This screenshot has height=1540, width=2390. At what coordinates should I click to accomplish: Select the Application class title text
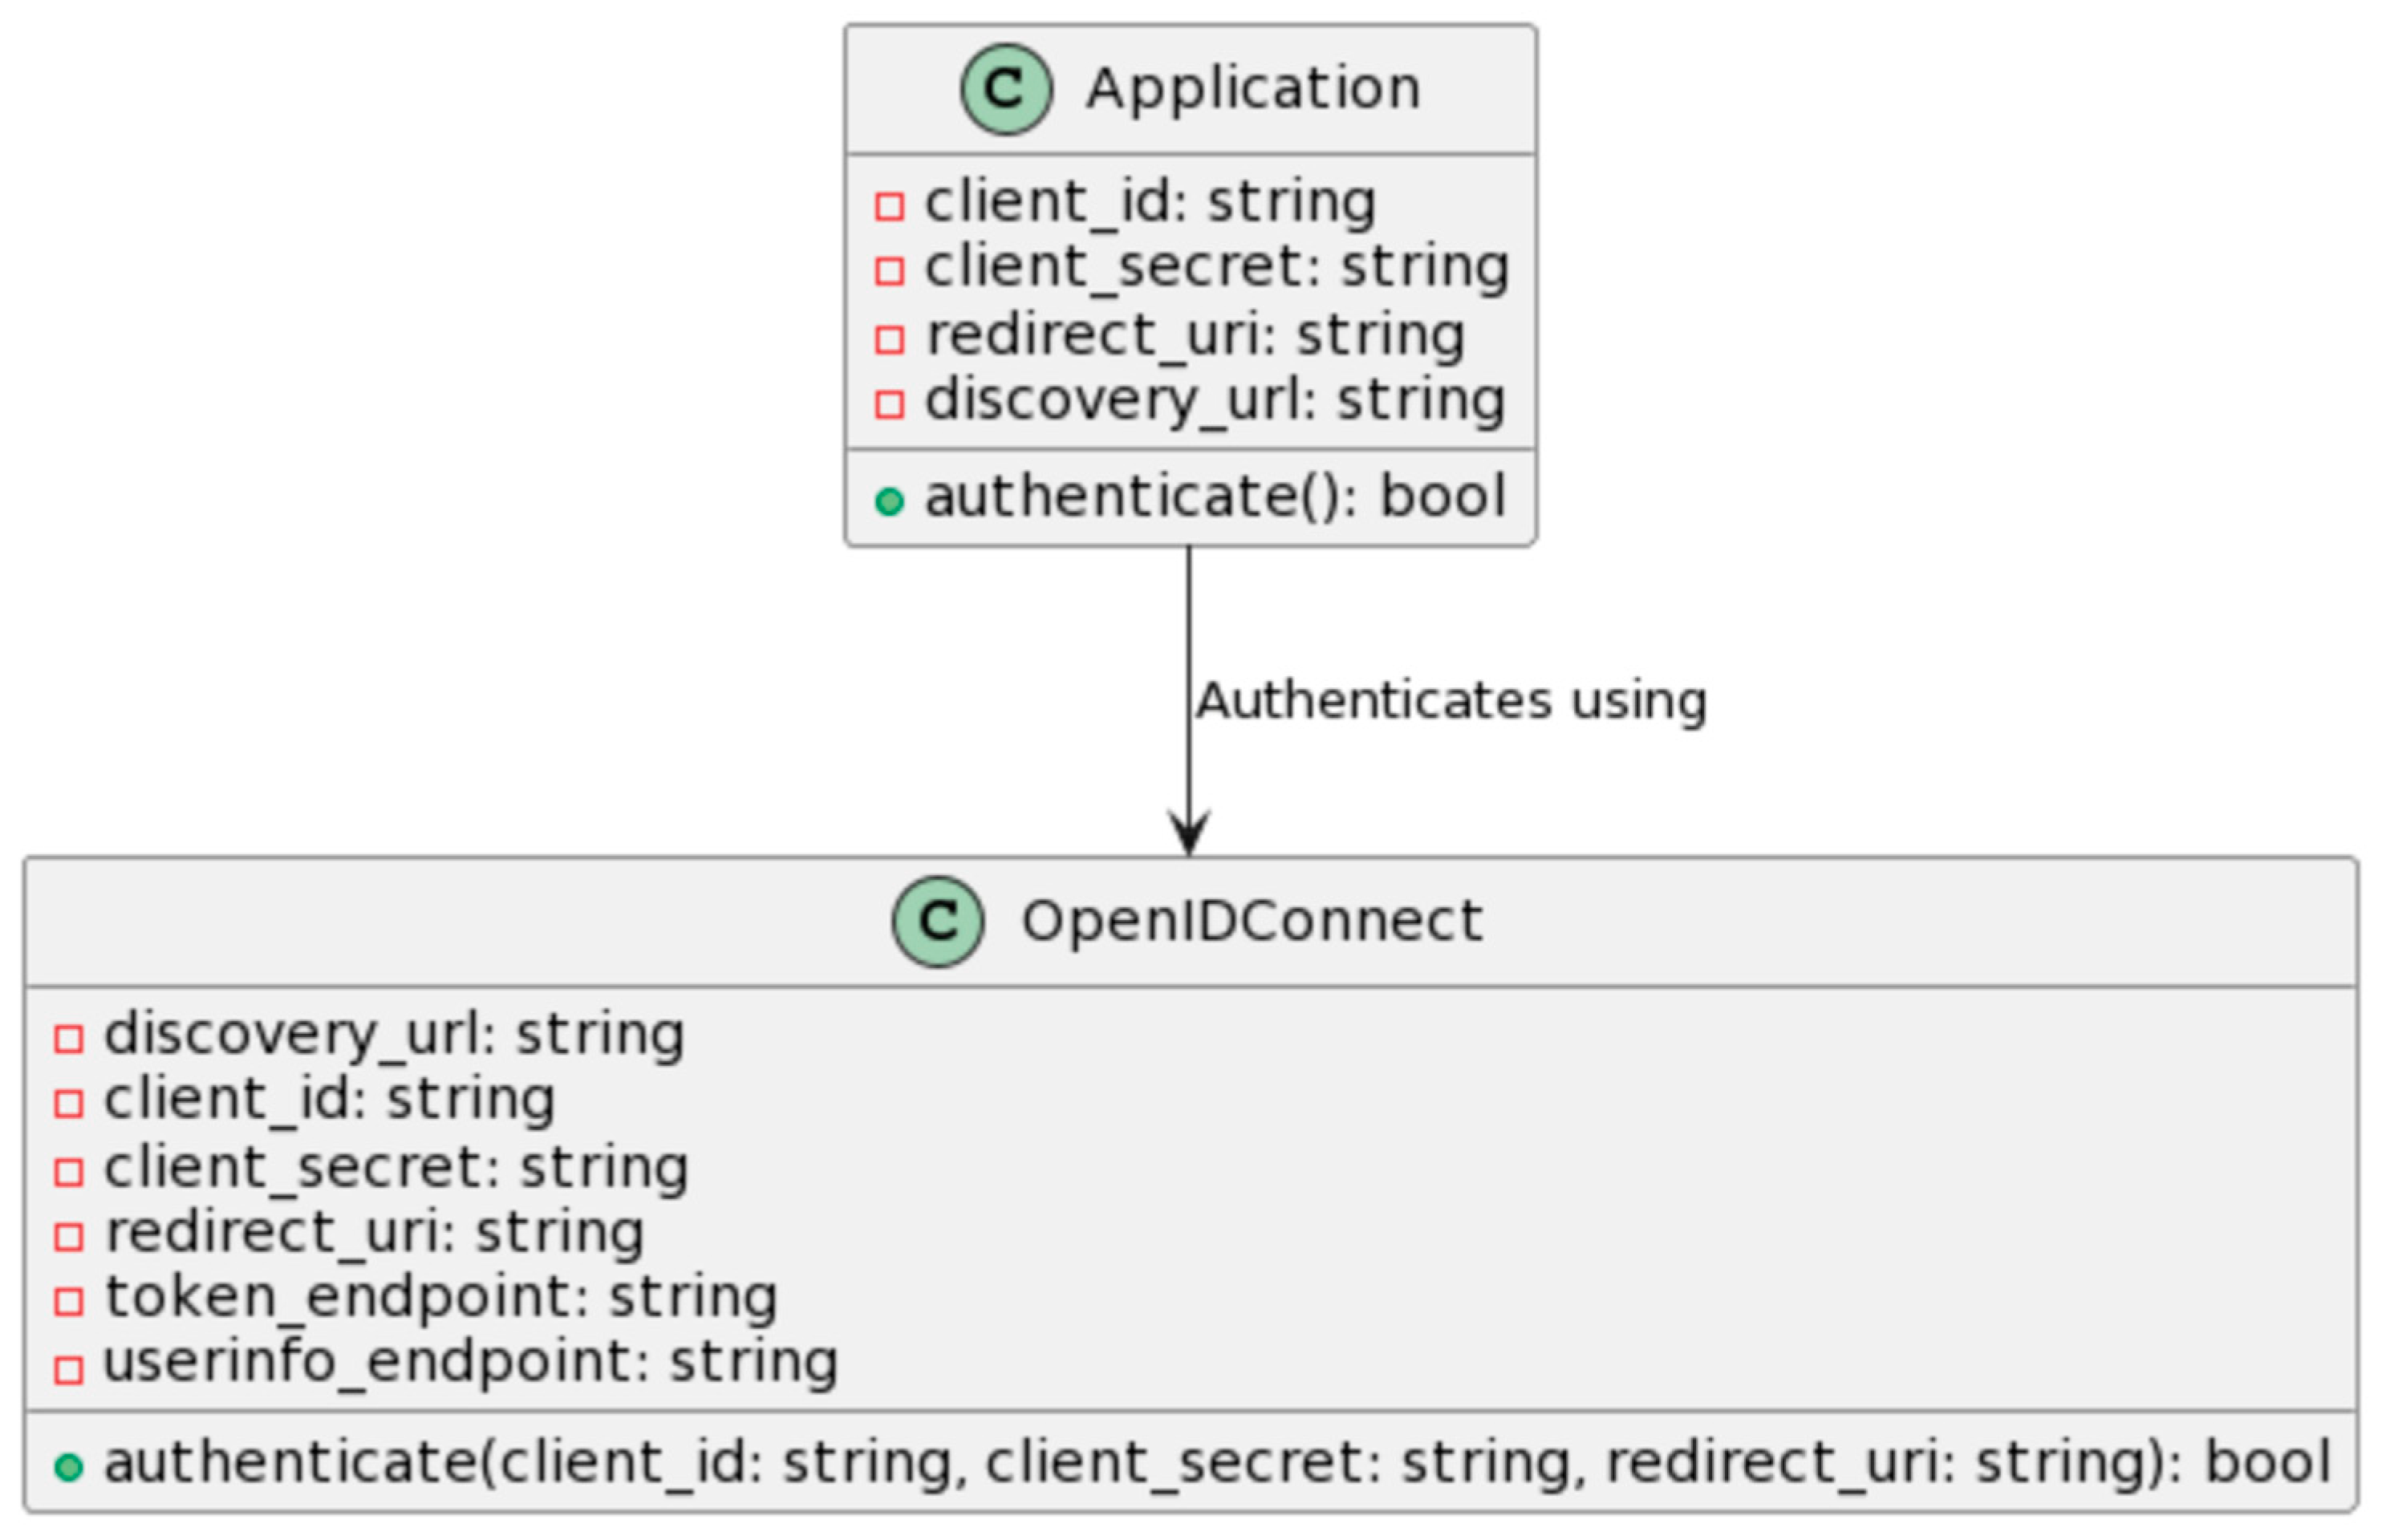tap(1253, 89)
